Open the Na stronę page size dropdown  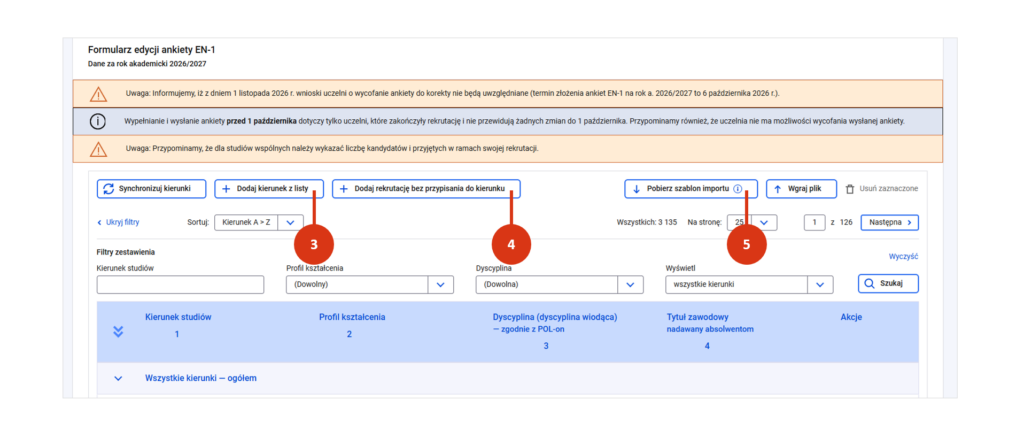(x=752, y=222)
